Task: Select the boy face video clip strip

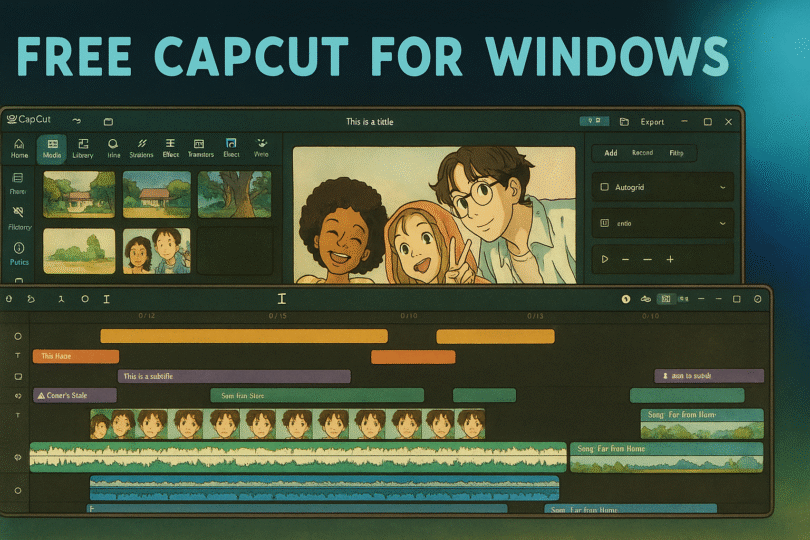Action: pyautogui.click(x=288, y=424)
